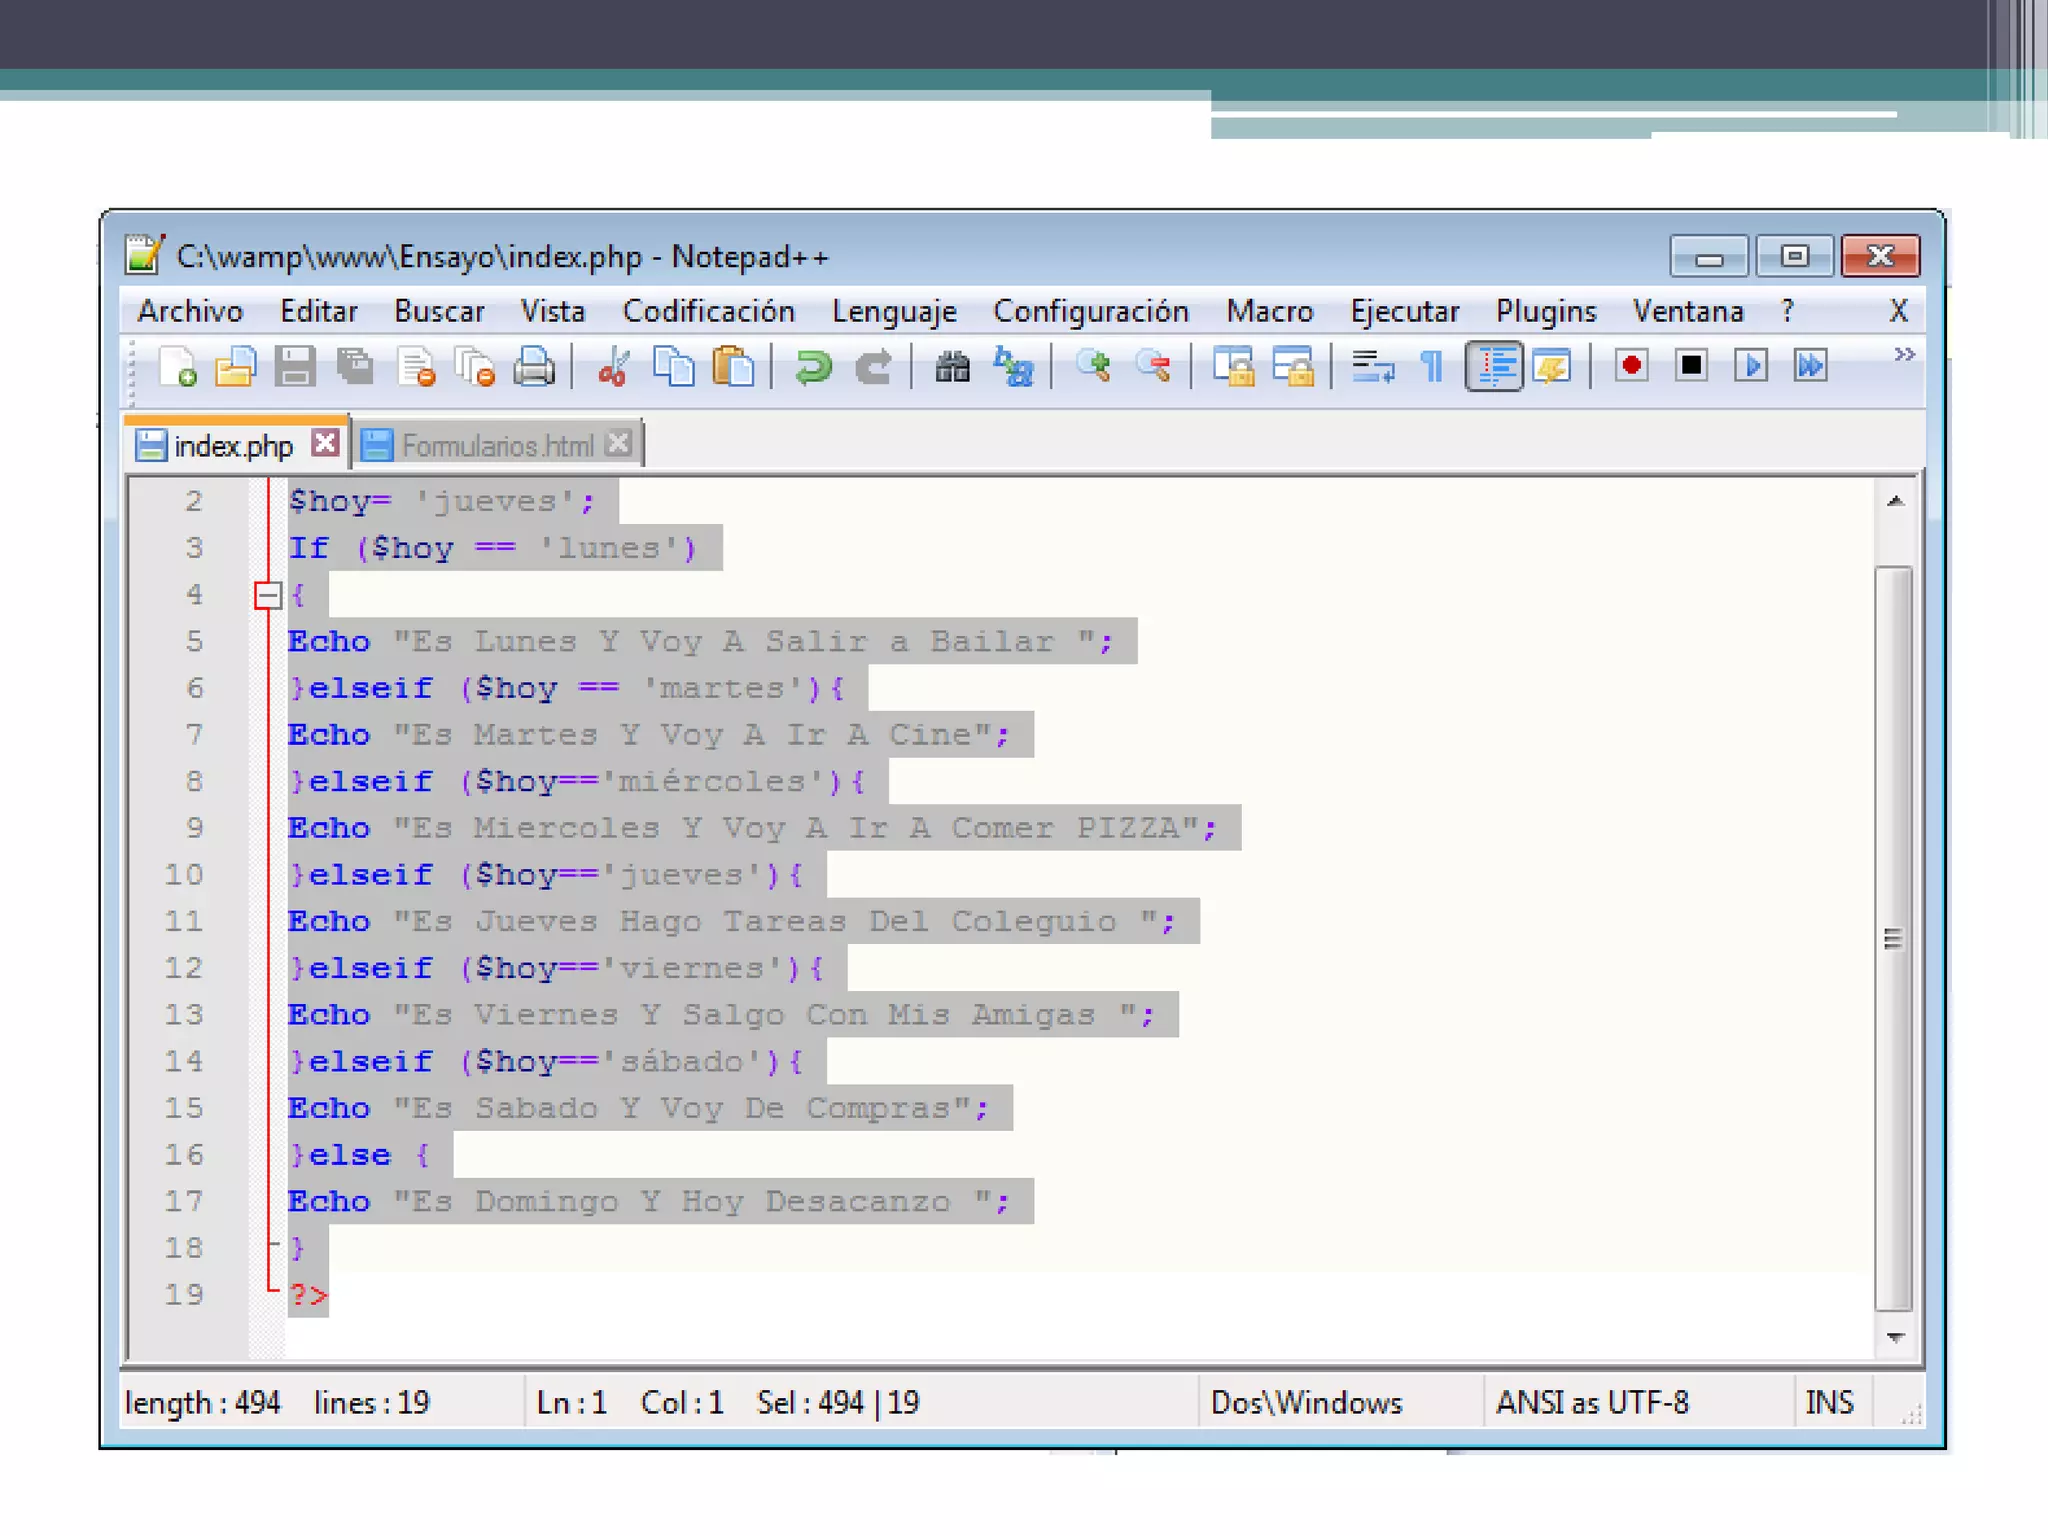Click the code line "$hoy= 'jueves';"
The image size is (2048, 1536).
point(441,501)
